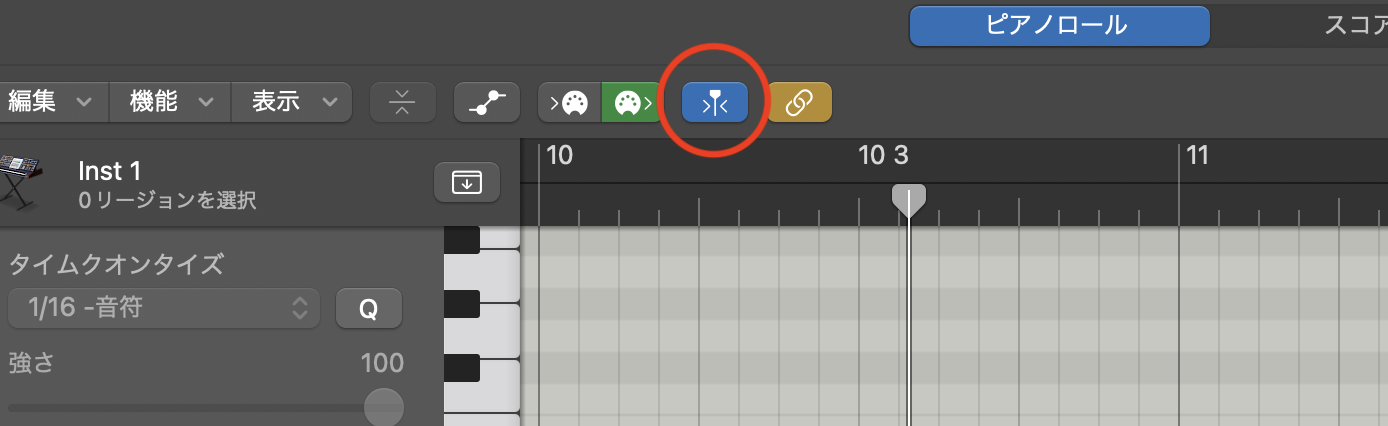Screen dimensions: 1388x426
Task: Click the download-arrow button beside Inst 1
Action: [x=466, y=182]
